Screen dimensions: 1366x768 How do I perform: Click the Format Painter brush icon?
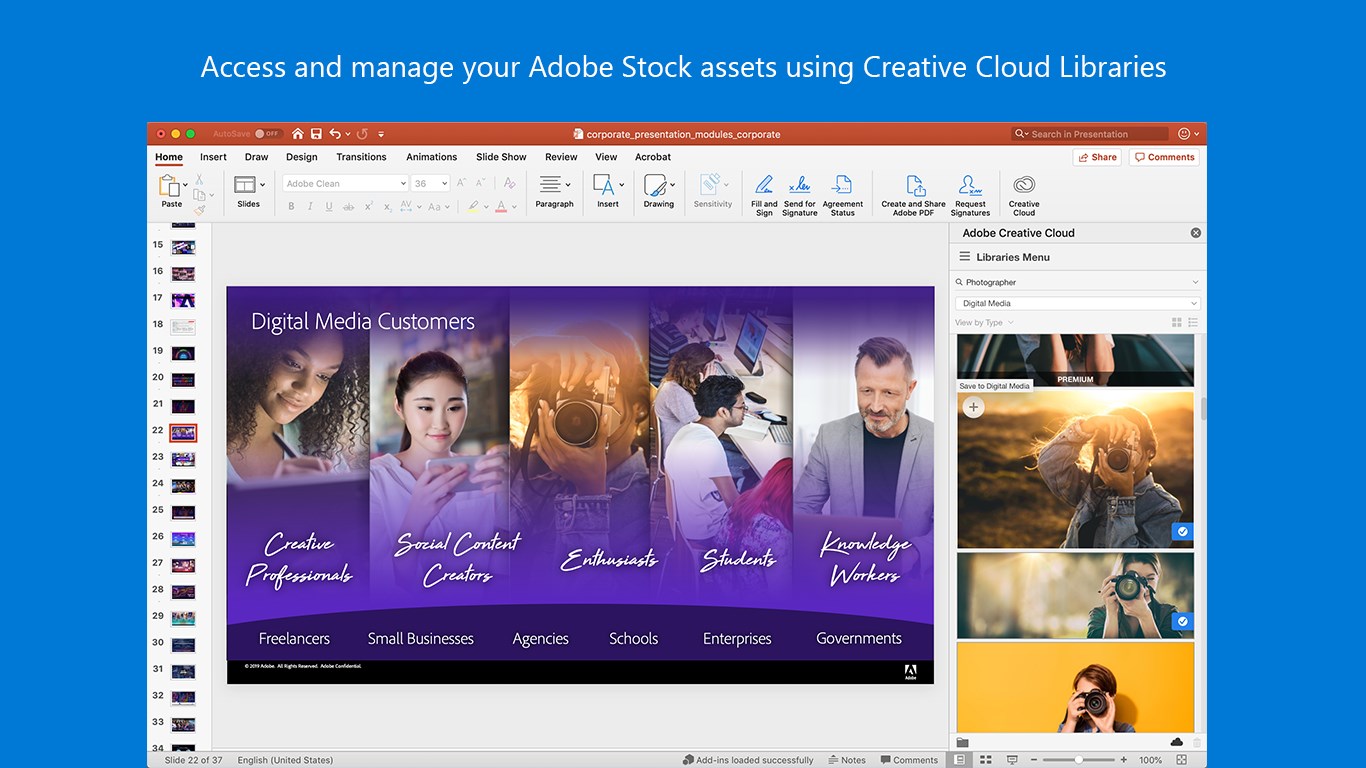(x=199, y=210)
